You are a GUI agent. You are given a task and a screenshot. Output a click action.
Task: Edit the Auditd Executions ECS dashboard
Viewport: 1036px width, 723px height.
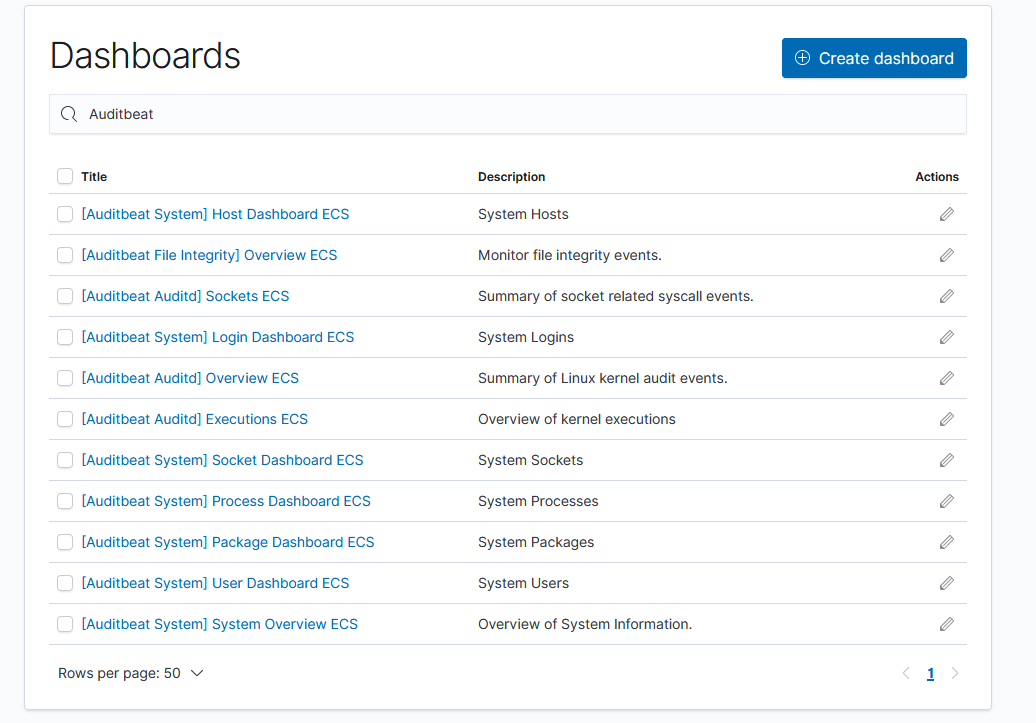click(946, 419)
